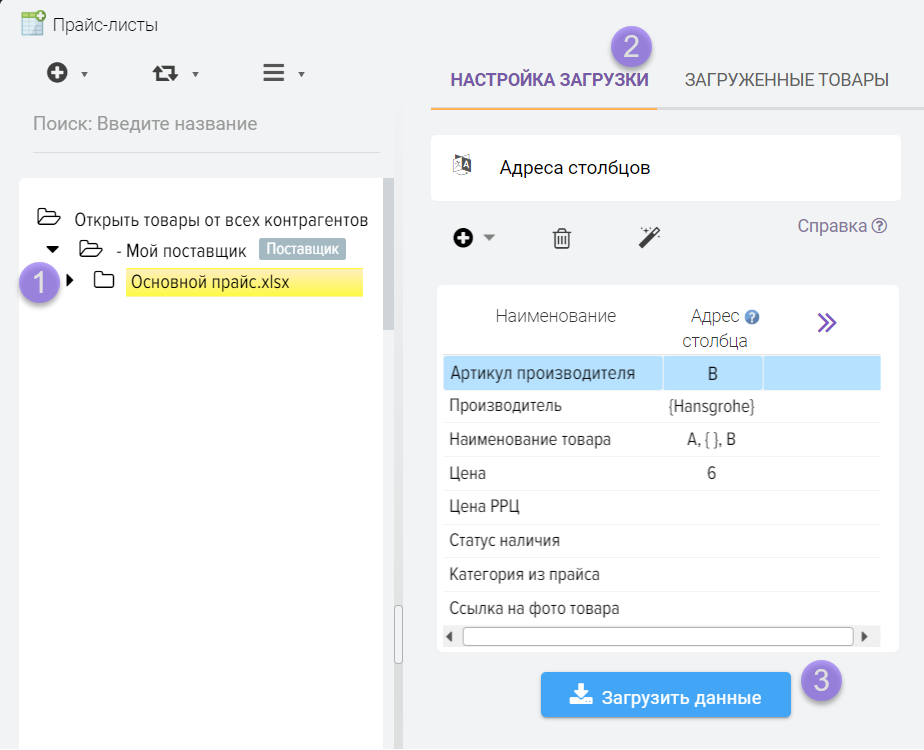Switch to the Загруженные товары tab
Image resolution: width=924 pixels, height=750 pixels.
(786, 80)
